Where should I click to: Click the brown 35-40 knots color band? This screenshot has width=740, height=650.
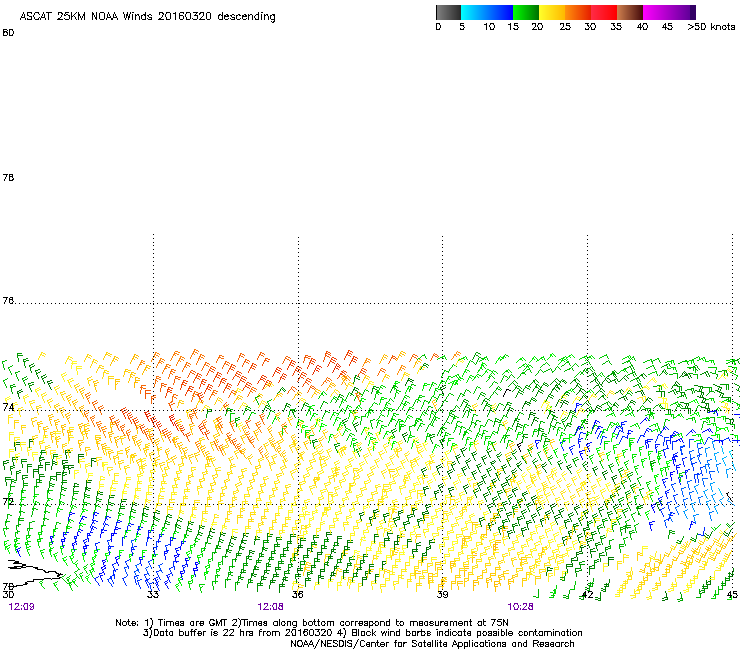(630, 12)
